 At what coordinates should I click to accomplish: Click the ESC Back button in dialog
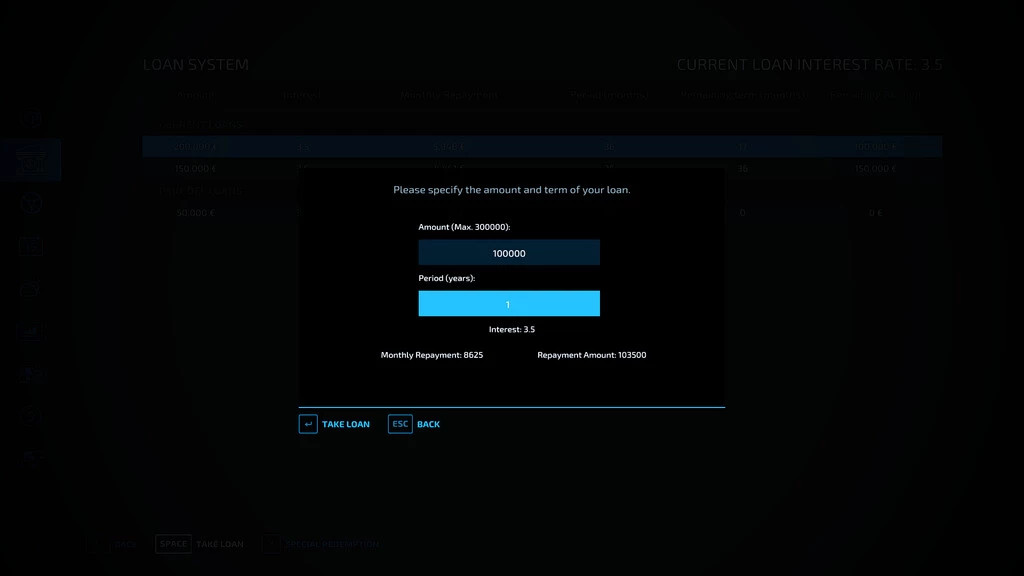pos(414,424)
